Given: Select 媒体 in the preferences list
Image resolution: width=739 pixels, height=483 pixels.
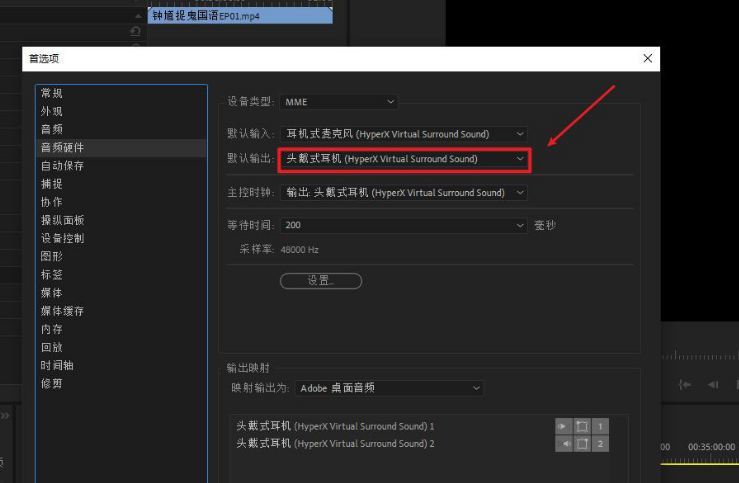Looking at the screenshot, I should click(x=121, y=293).
